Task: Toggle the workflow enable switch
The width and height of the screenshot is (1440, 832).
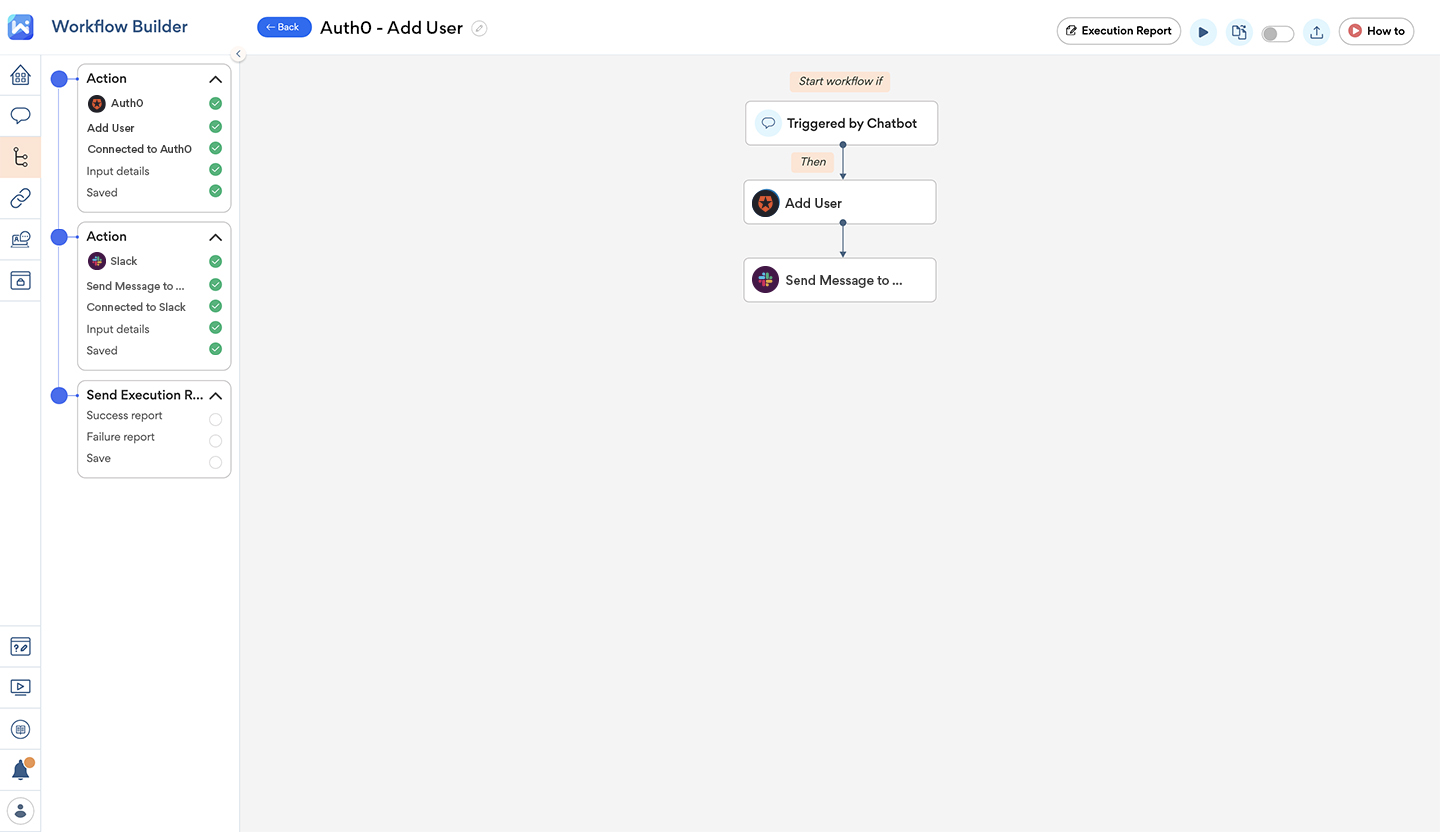Action: tap(1277, 33)
